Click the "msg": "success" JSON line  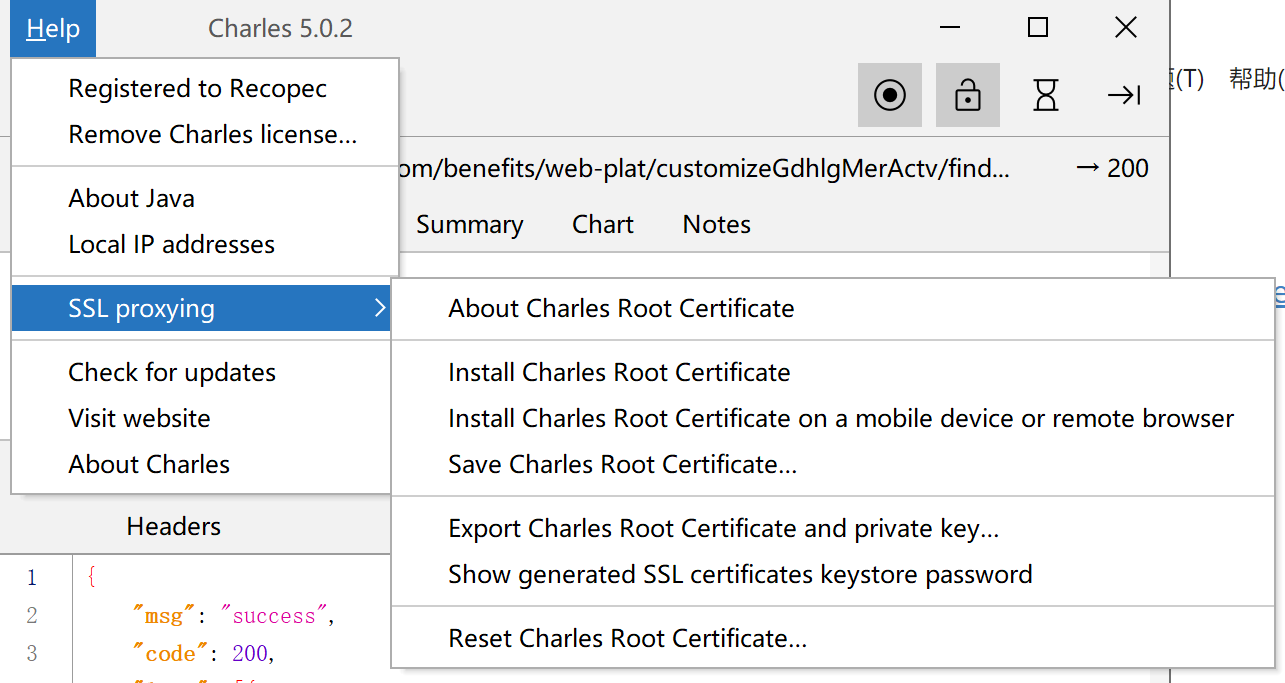(232, 615)
